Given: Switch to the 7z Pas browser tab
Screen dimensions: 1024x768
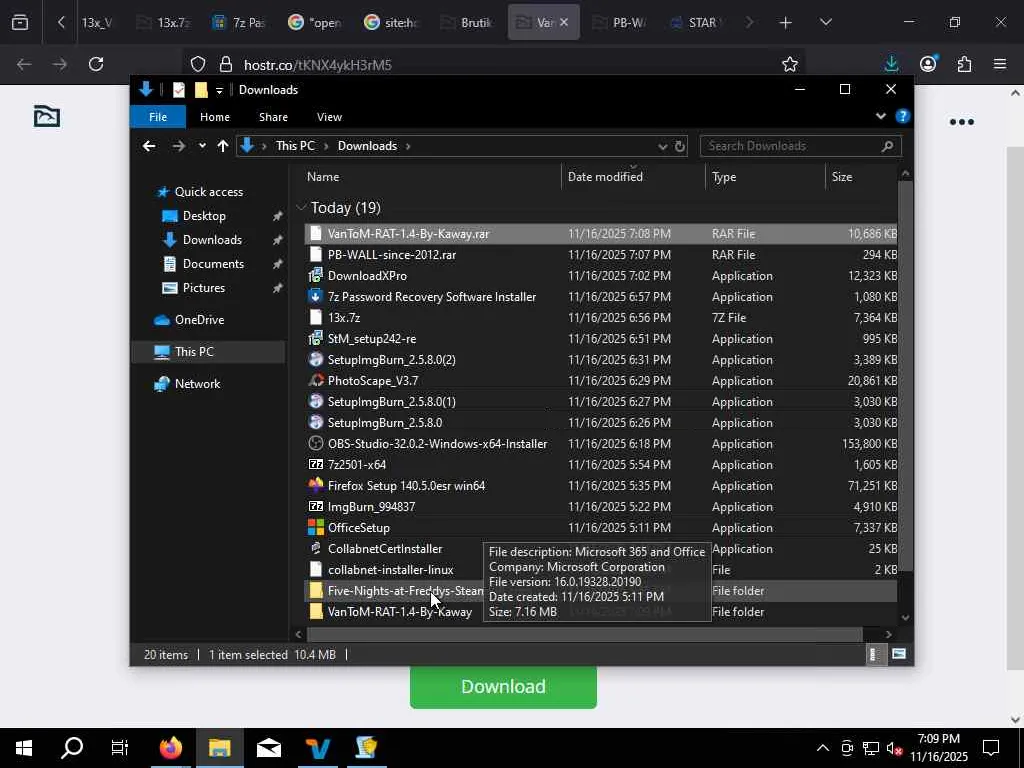Looking at the screenshot, I should [x=240, y=23].
